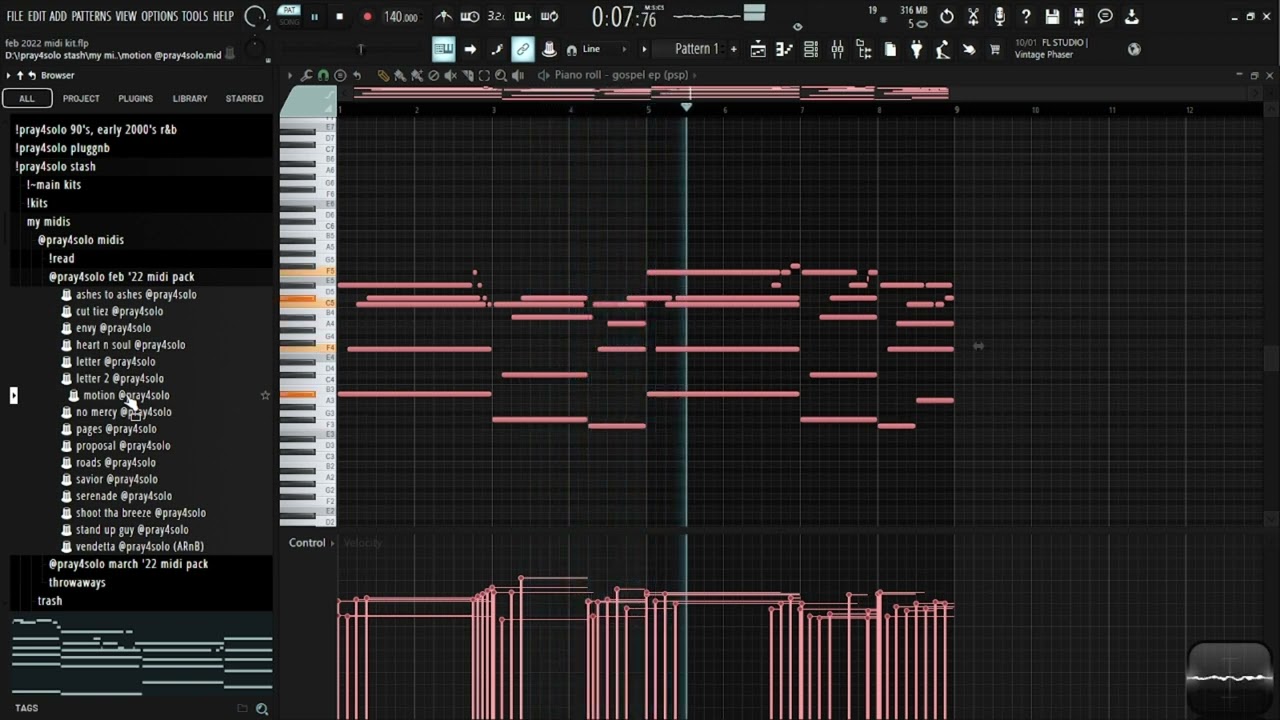Image resolution: width=1280 pixels, height=720 pixels.
Task: Collapse the my midis folder
Action: pyautogui.click(x=48, y=222)
